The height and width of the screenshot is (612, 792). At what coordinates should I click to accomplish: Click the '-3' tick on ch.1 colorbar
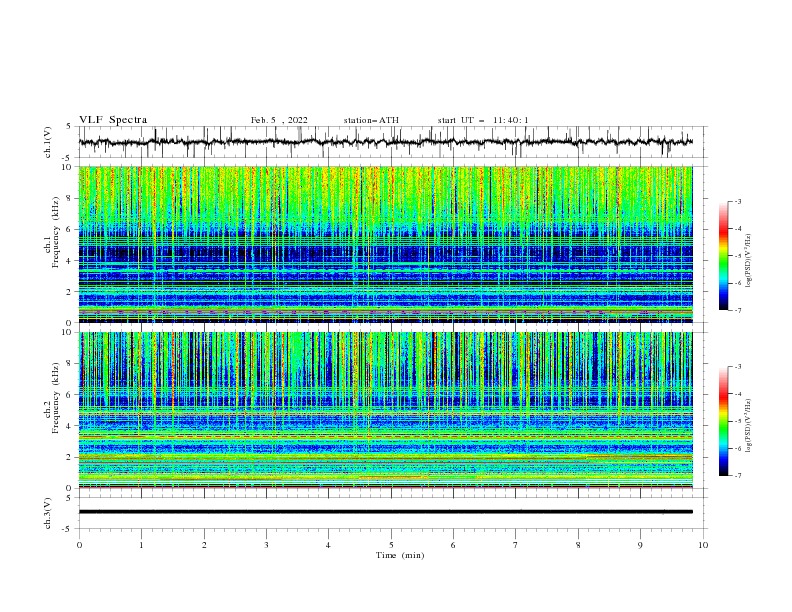(738, 201)
